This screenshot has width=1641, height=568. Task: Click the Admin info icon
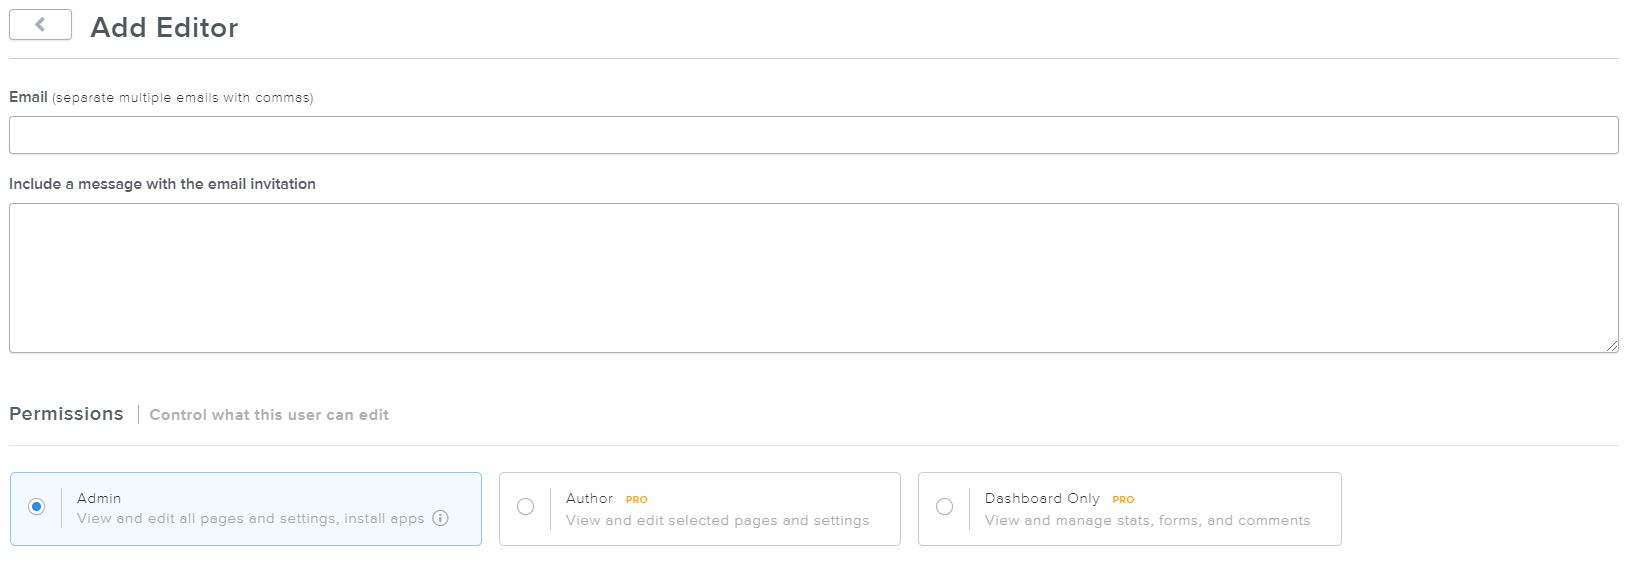pyautogui.click(x=440, y=518)
